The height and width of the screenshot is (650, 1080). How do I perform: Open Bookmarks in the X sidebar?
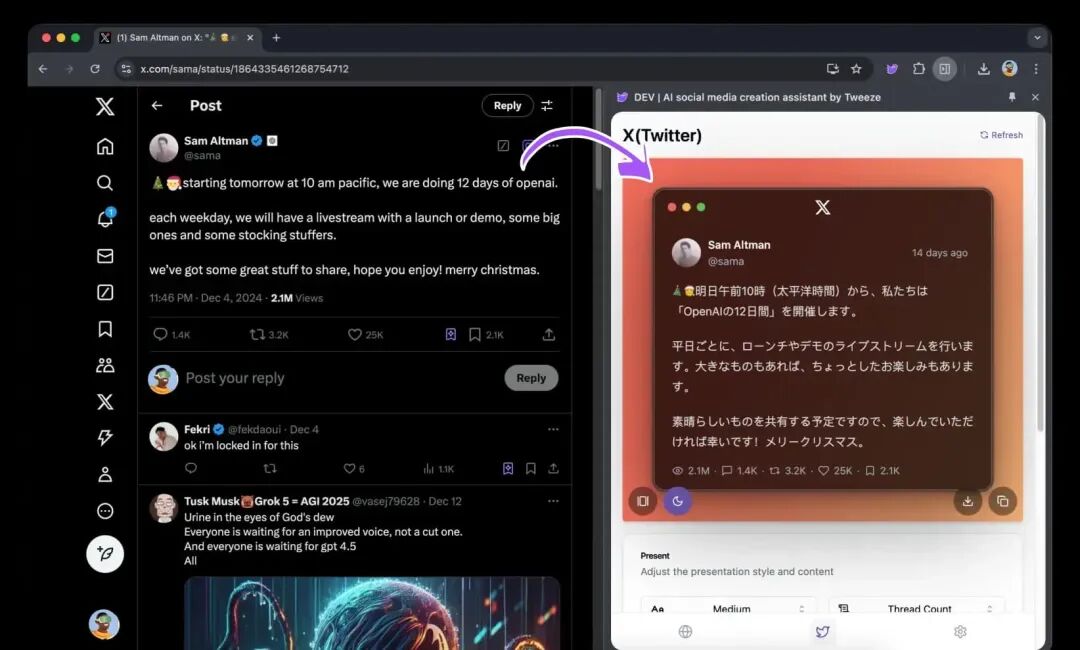105,328
